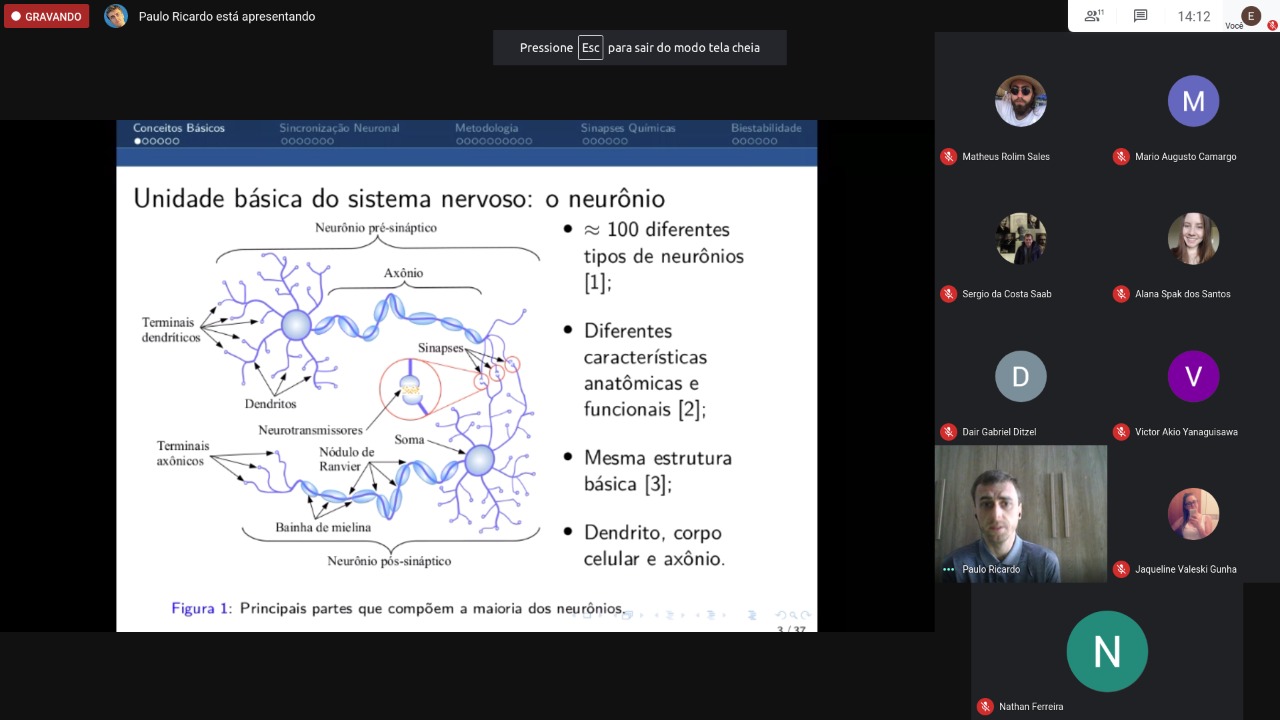Select Matheus Rolim Sales avatar photo

[x=1020, y=101]
